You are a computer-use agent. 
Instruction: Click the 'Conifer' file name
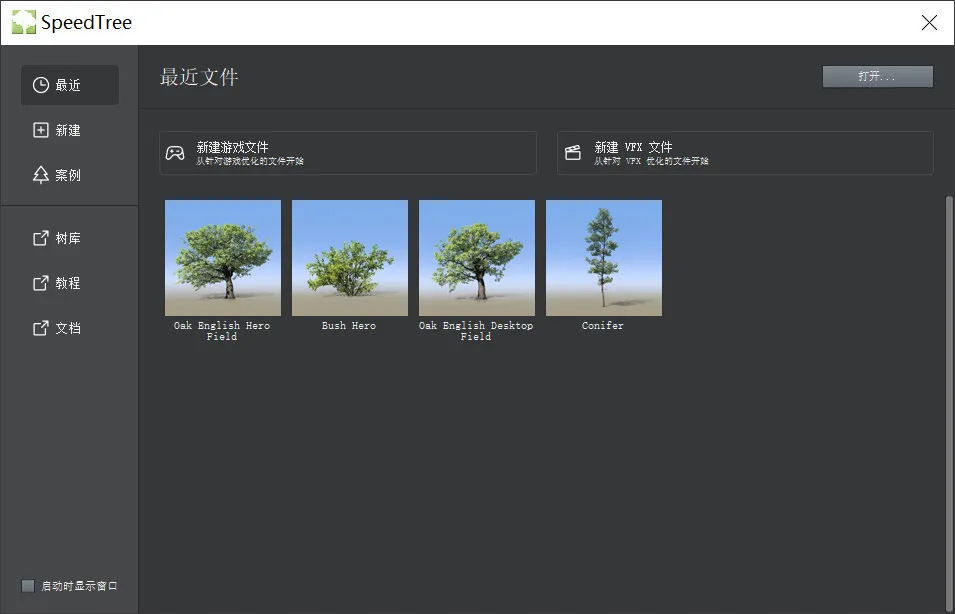(x=603, y=326)
